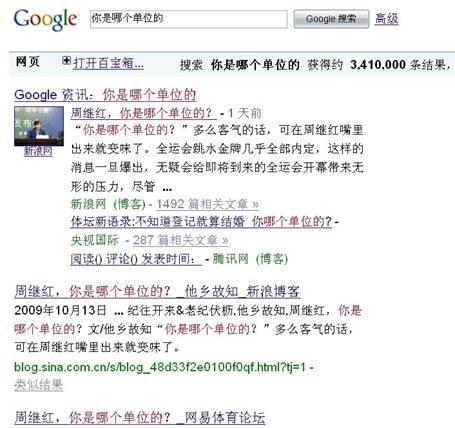455x428 pixels.
Task: Show 287 篇相关文章 related articles
Action: coord(181,240)
